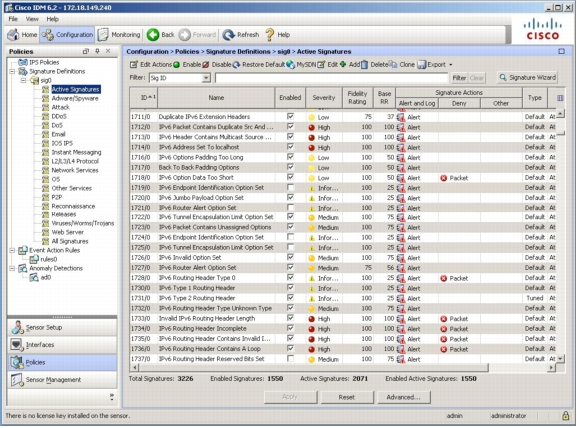Image resolution: width=577 pixels, height=428 pixels.
Task: Click the Restore Default icon
Action: (236, 65)
